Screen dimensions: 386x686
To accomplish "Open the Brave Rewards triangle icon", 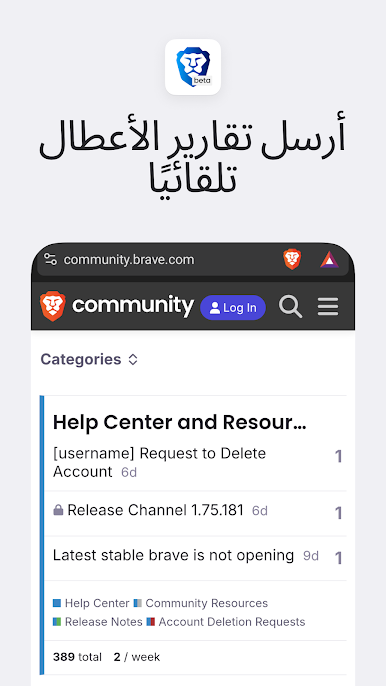I will [x=329, y=259].
